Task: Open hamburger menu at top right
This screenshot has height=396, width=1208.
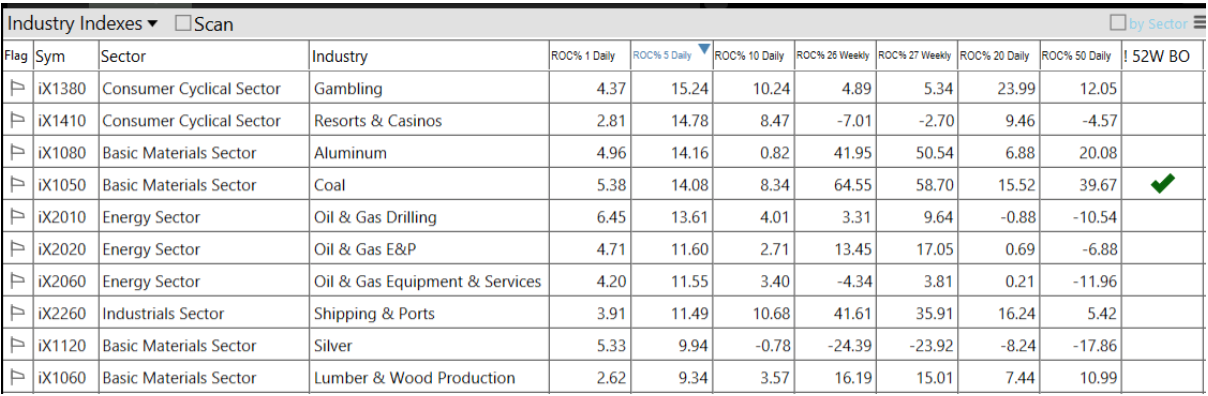Action: coord(1199,23)
